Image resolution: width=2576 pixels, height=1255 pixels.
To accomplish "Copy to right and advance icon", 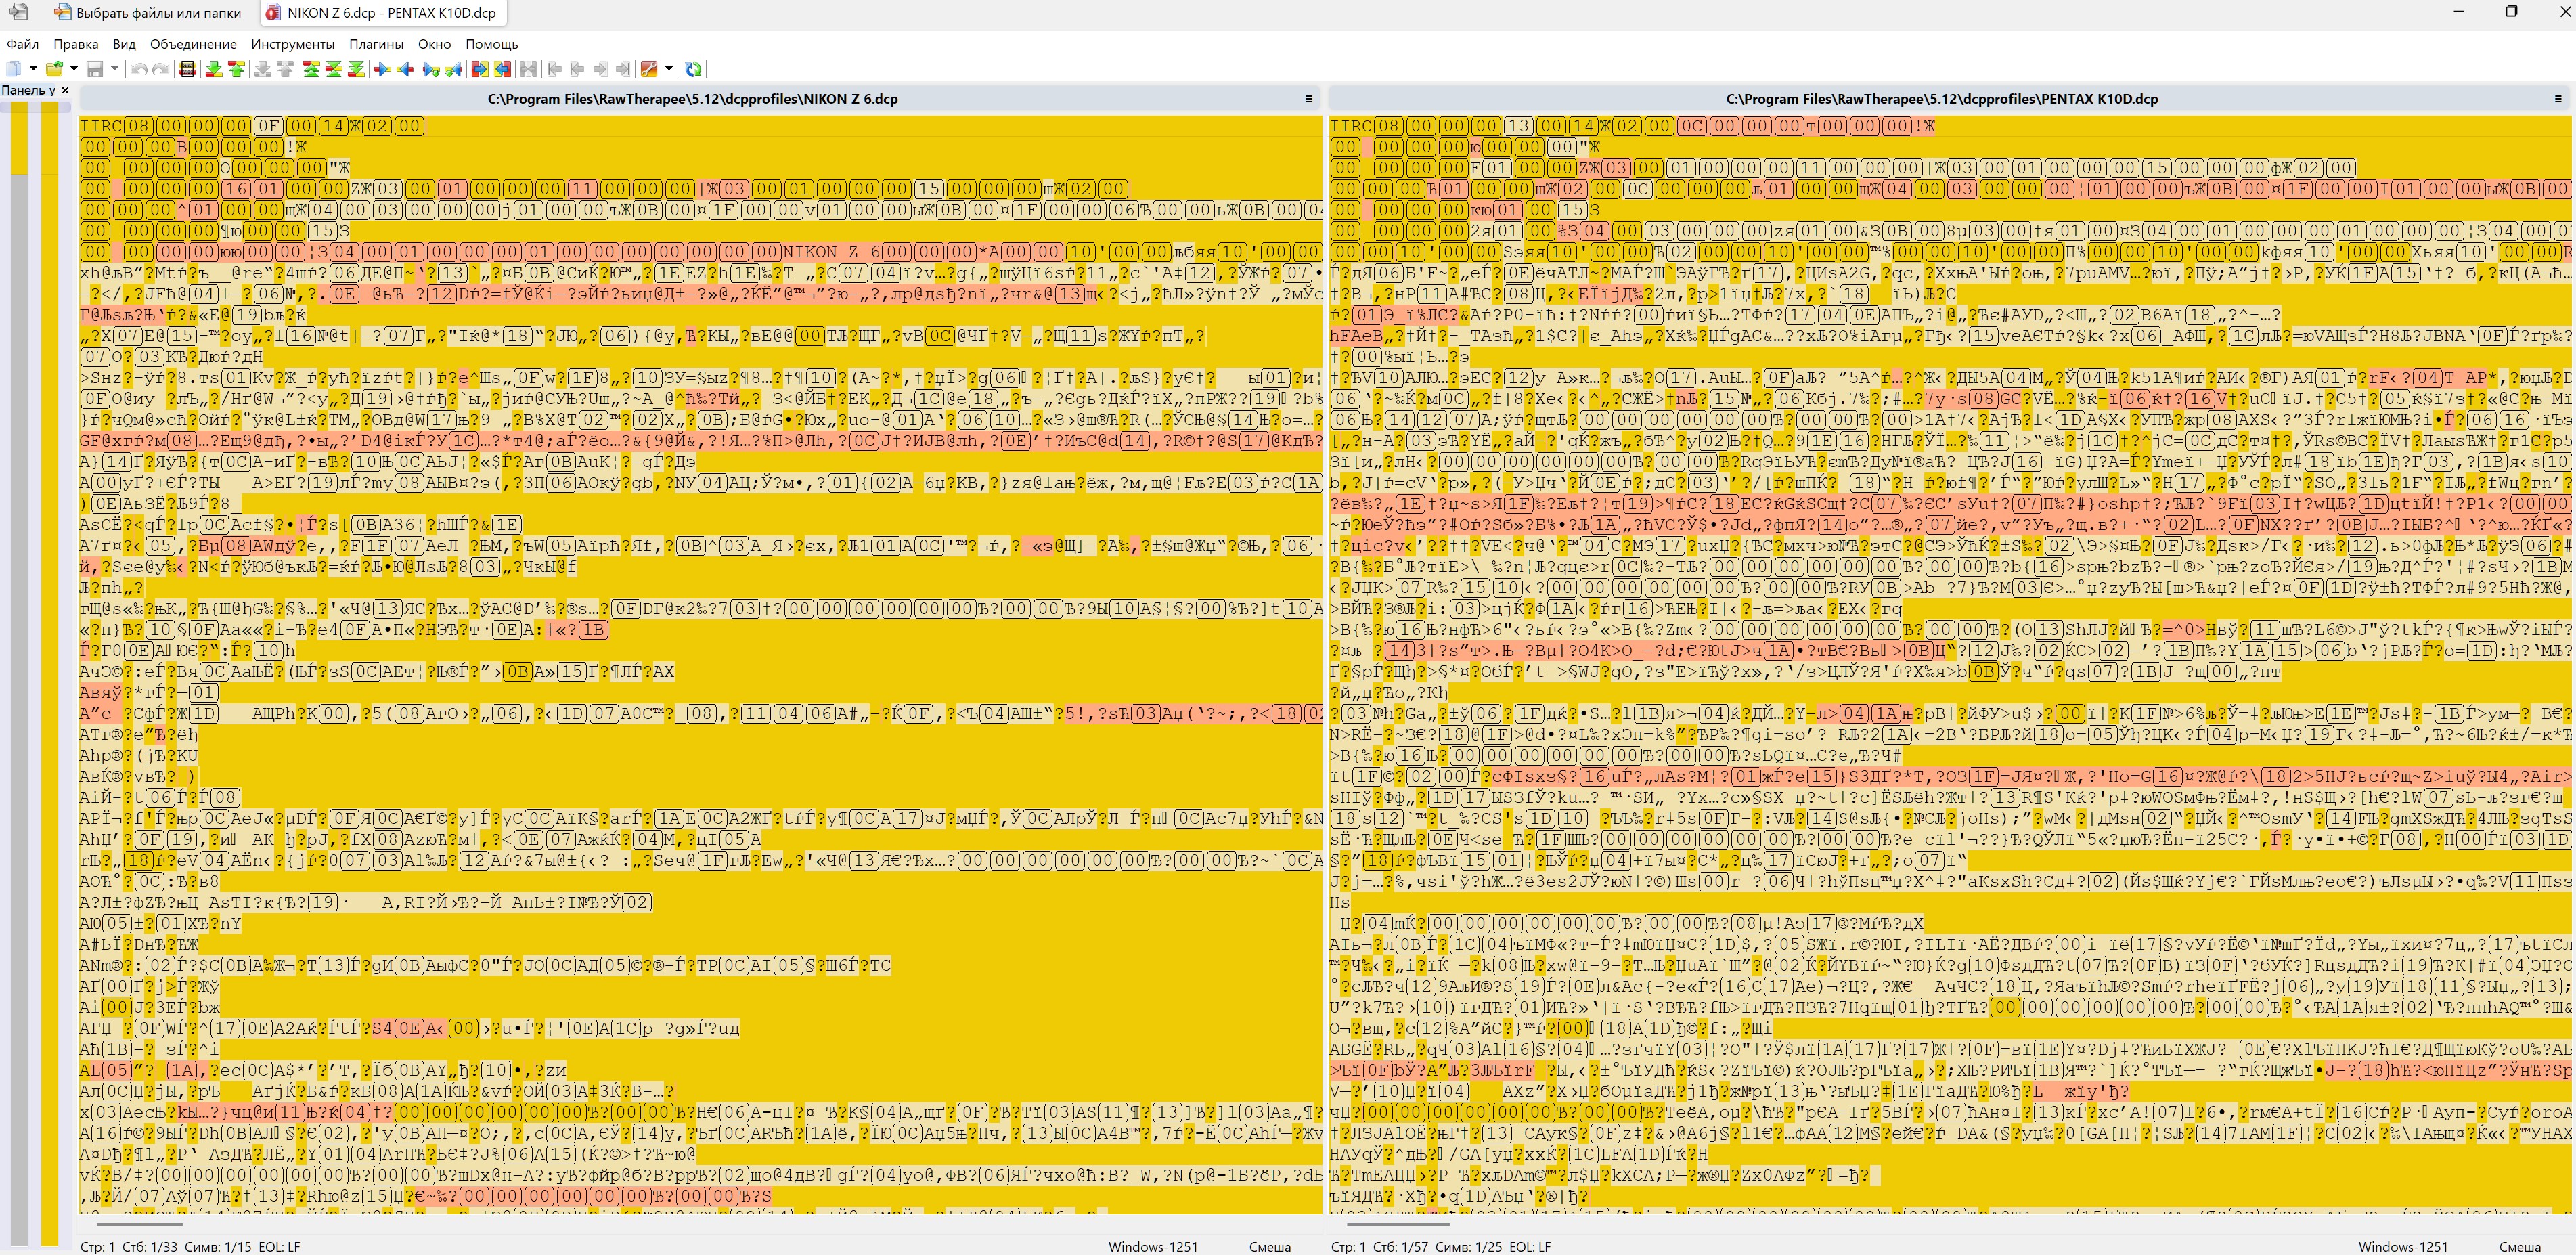I will (431, 69).
